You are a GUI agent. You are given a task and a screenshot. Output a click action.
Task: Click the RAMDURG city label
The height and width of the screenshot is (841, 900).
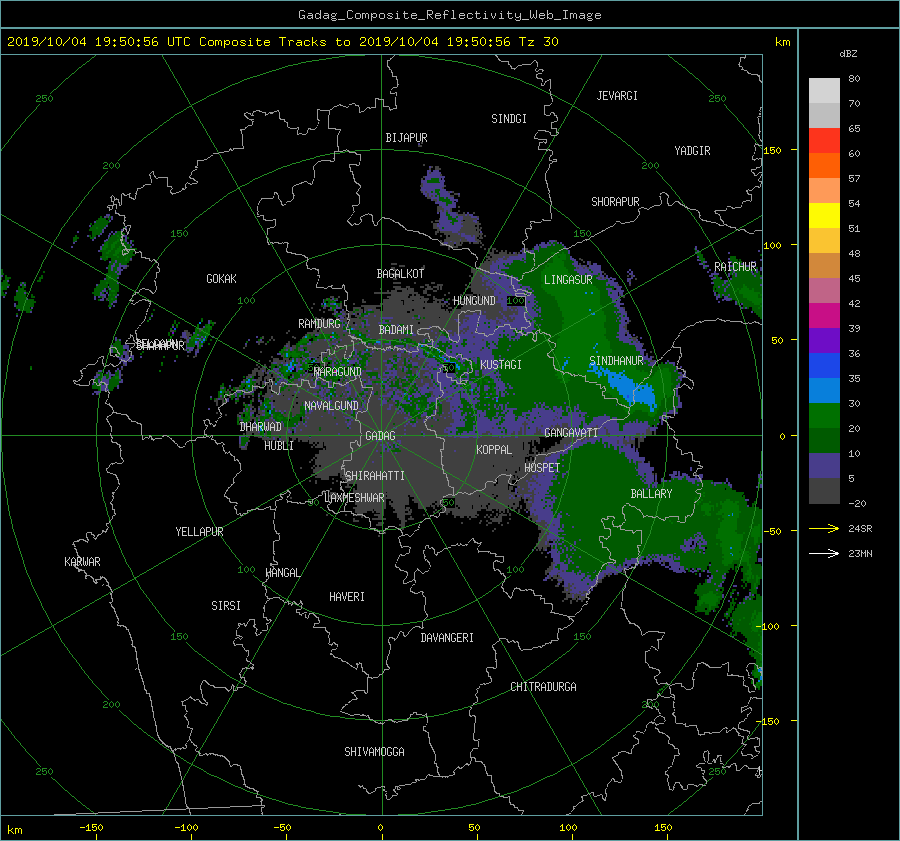(319, 324)
